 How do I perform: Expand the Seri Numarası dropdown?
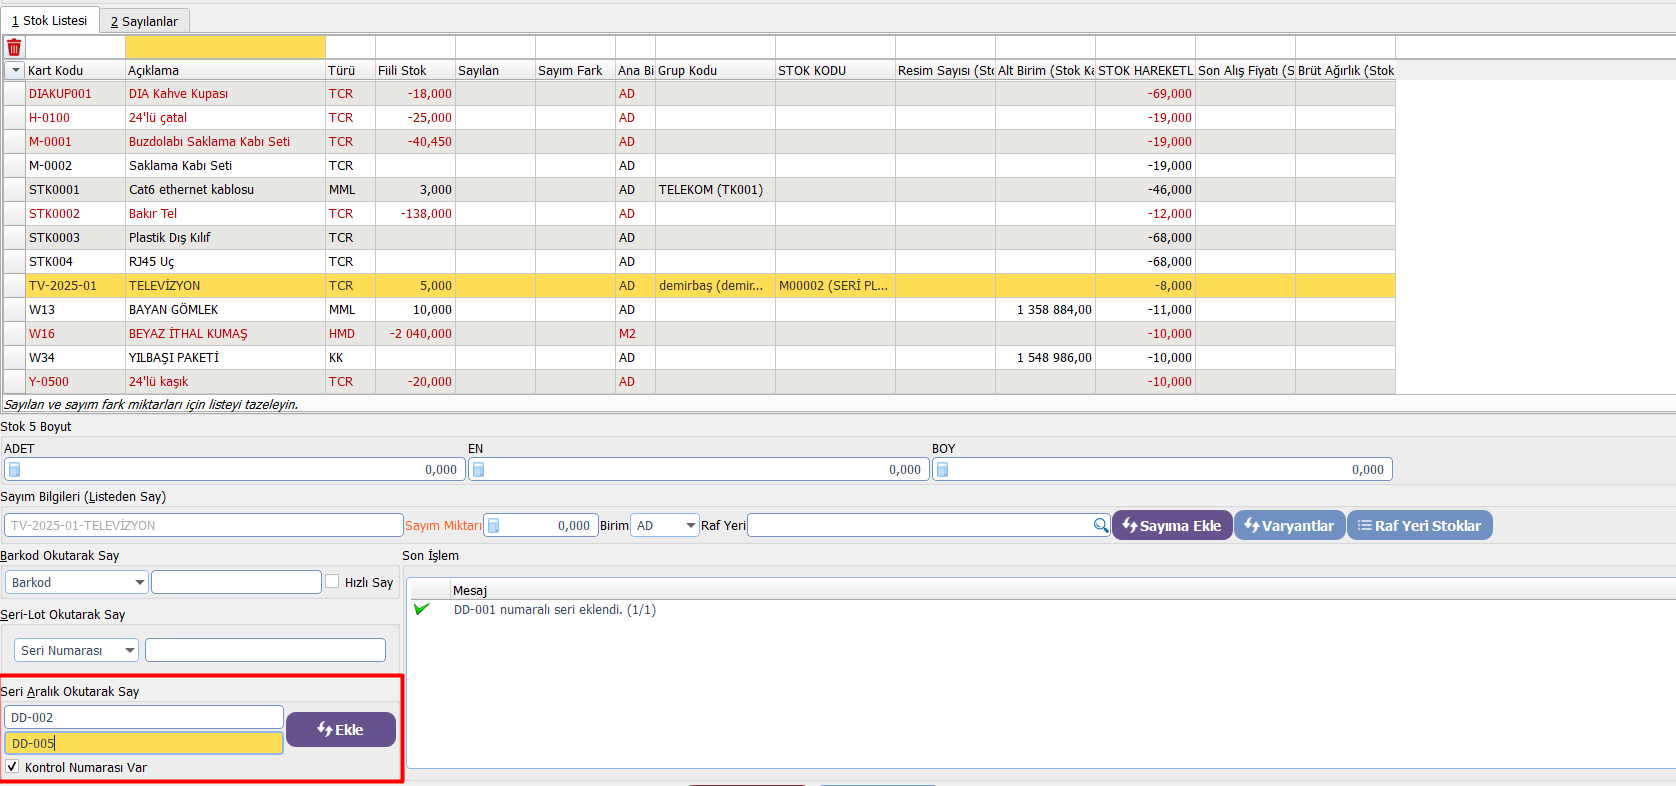(x=129, y=651)
